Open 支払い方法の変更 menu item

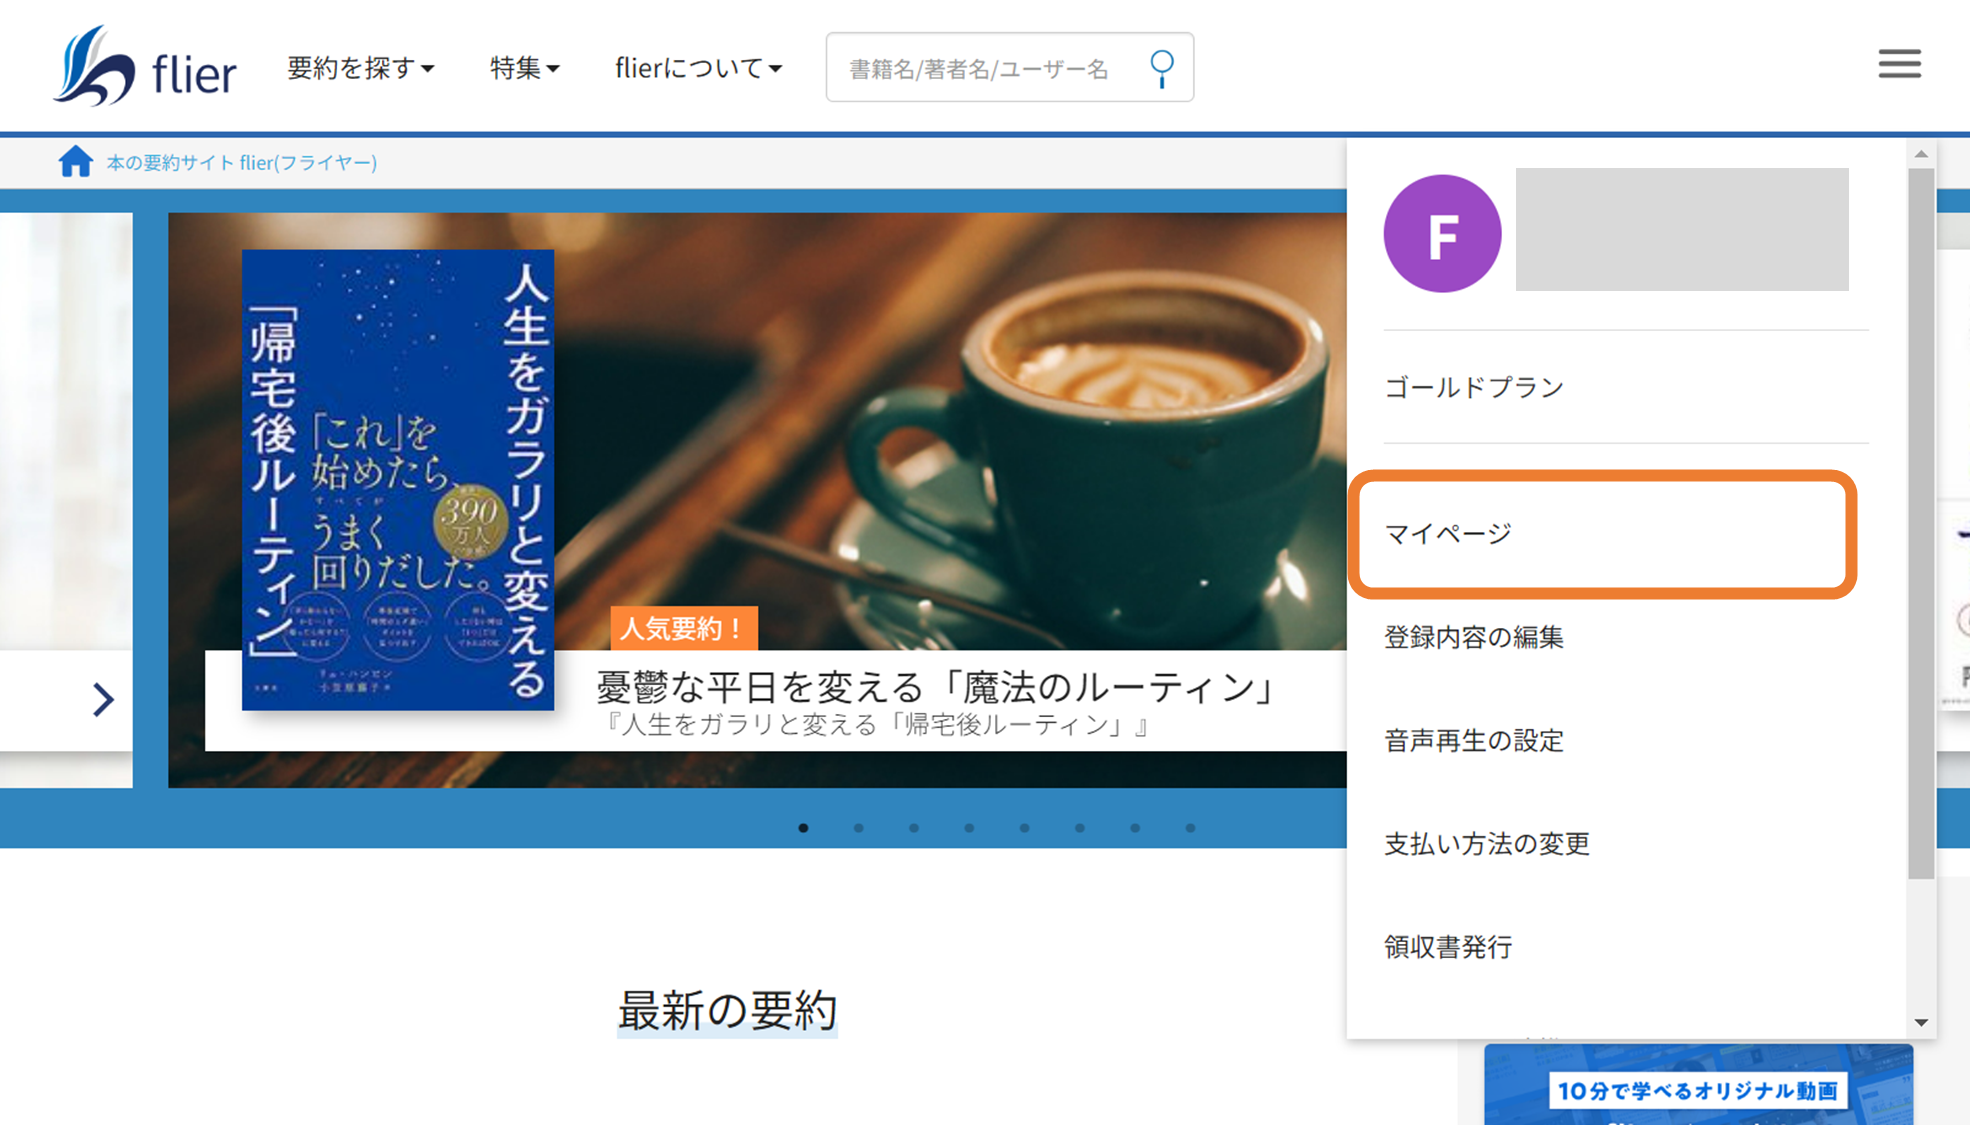coord(1487,843)
